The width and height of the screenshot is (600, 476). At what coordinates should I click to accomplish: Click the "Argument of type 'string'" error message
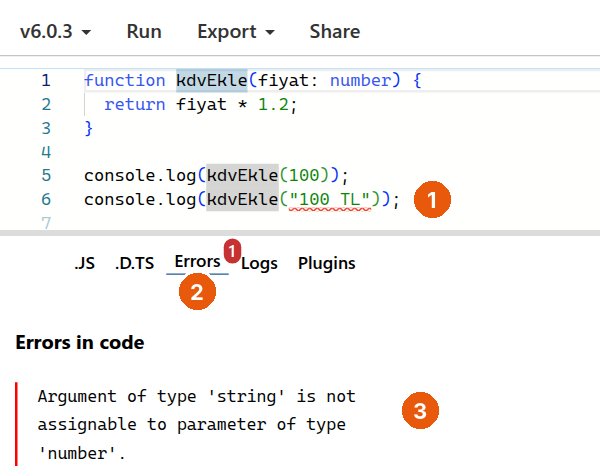point(196,424)
